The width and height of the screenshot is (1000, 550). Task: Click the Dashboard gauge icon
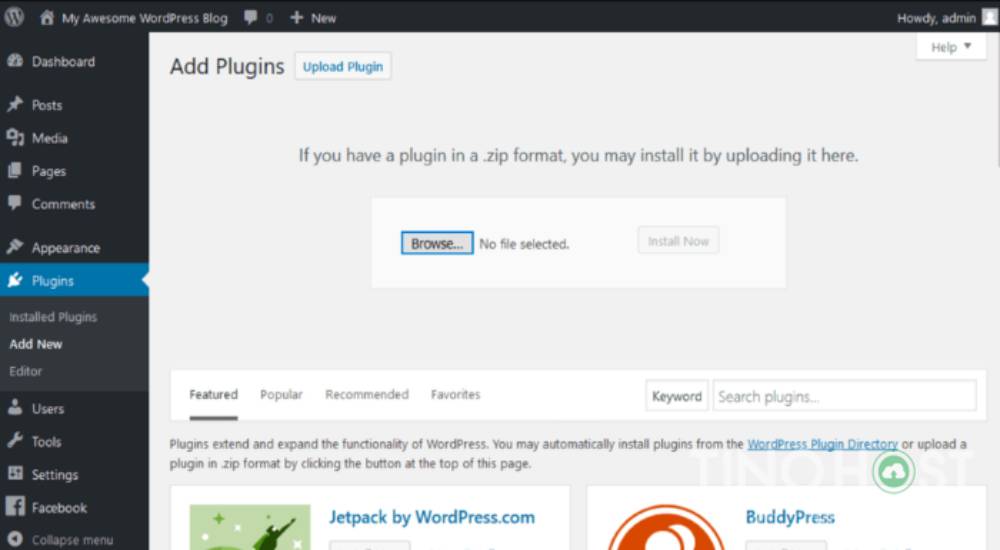pos(15,61)
